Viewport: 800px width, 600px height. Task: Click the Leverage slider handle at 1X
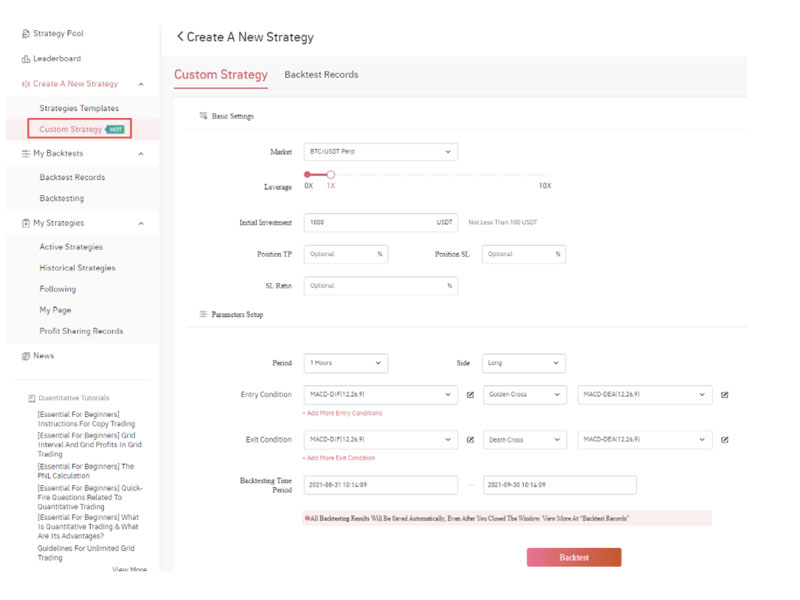point(331,174)
